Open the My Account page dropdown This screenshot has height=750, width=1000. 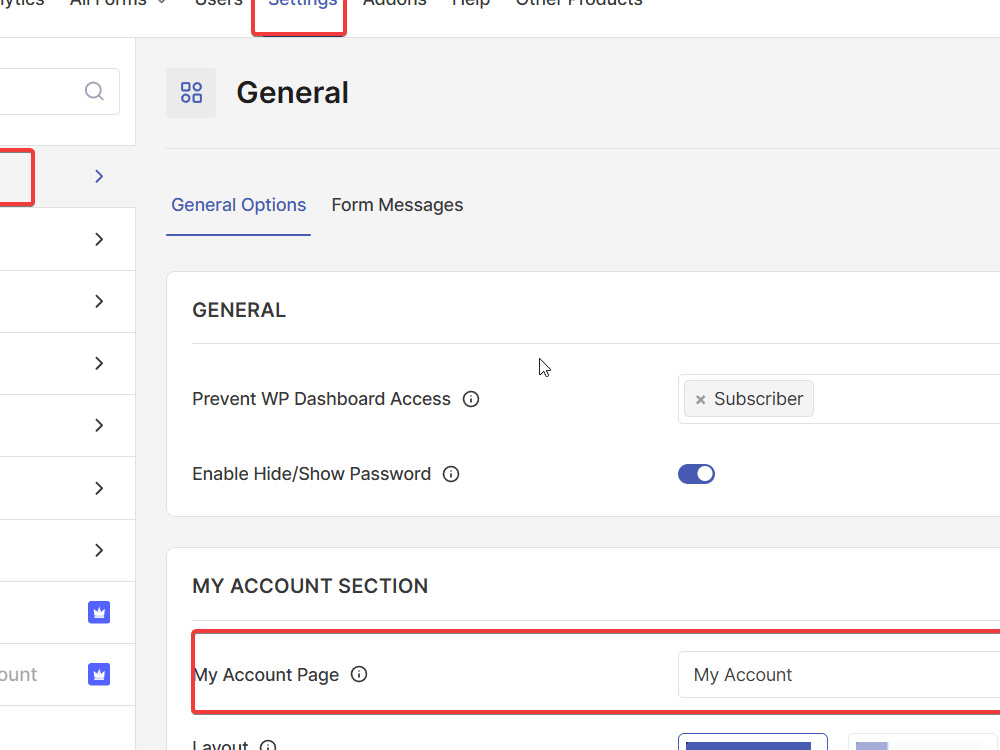pyautogui.click(x=839, y=675)
